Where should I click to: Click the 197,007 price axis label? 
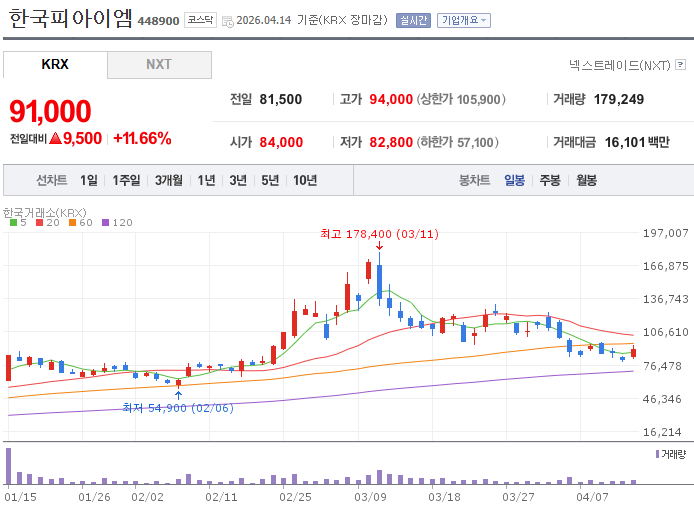666,233
